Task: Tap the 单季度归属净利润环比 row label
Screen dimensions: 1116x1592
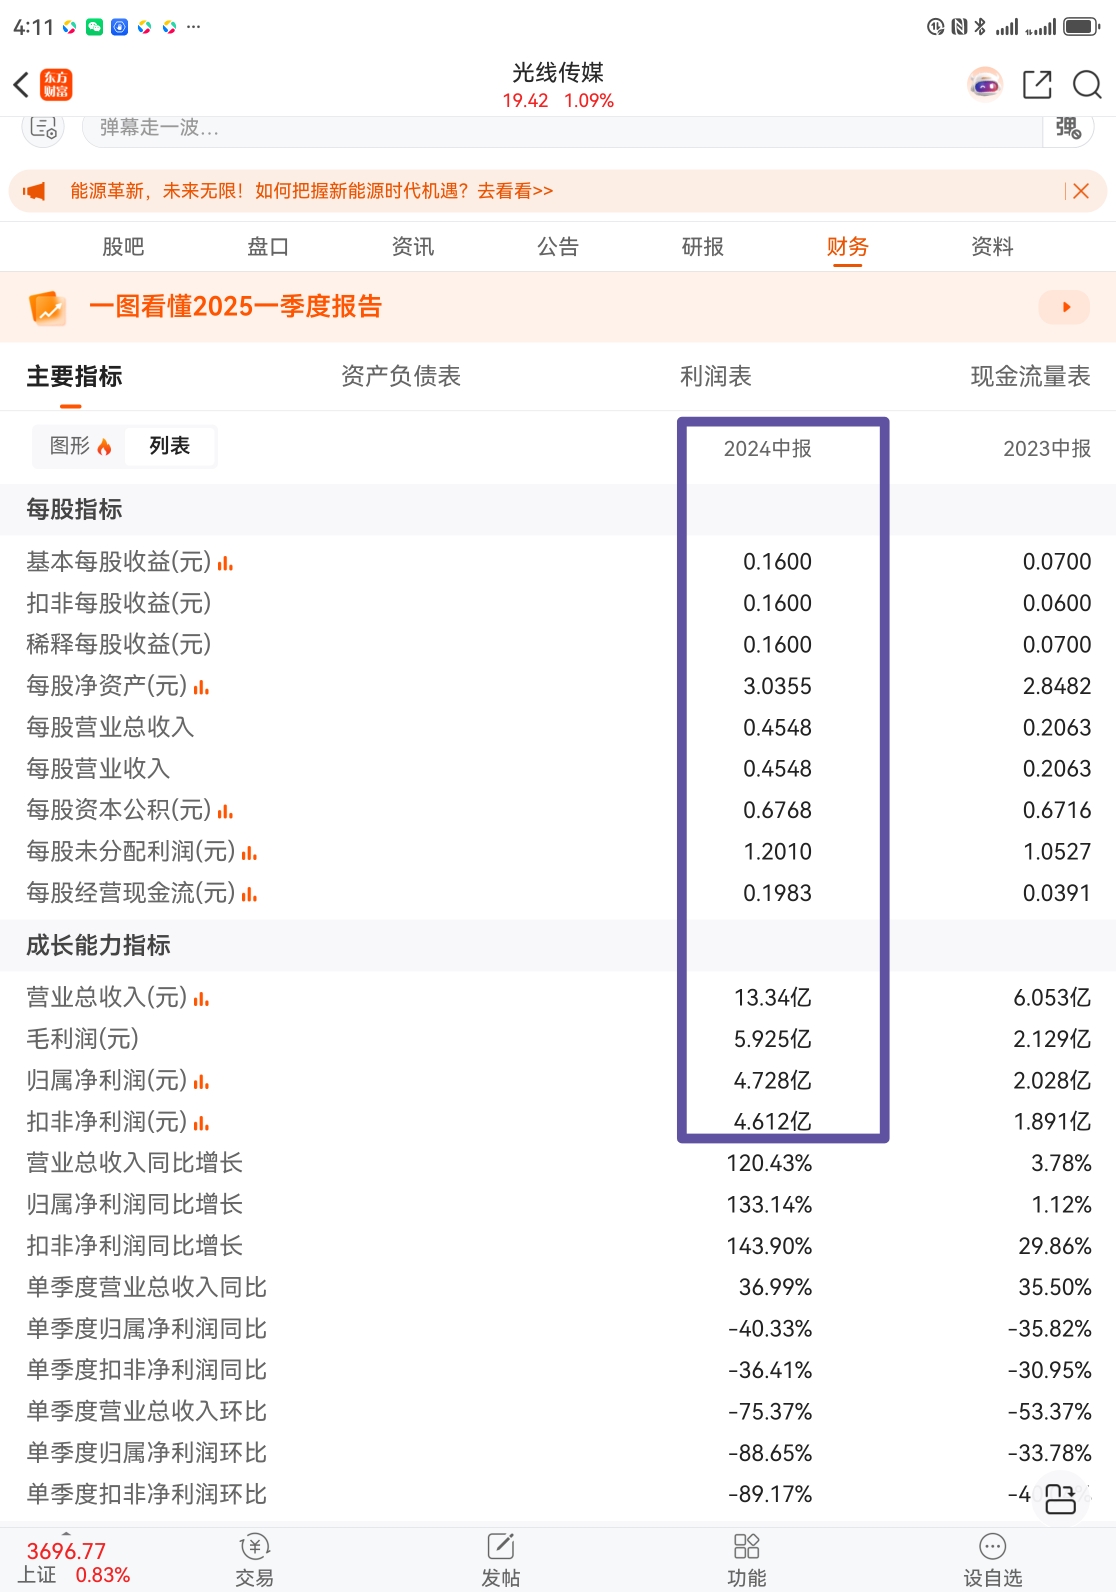Action: [x=147, y=1454]
